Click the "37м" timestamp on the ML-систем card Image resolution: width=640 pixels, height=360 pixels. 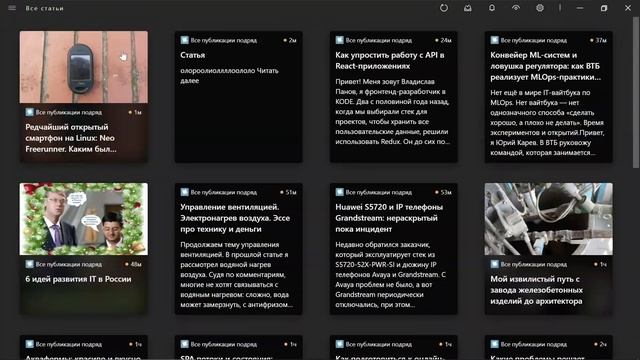[x=601, y=40]
